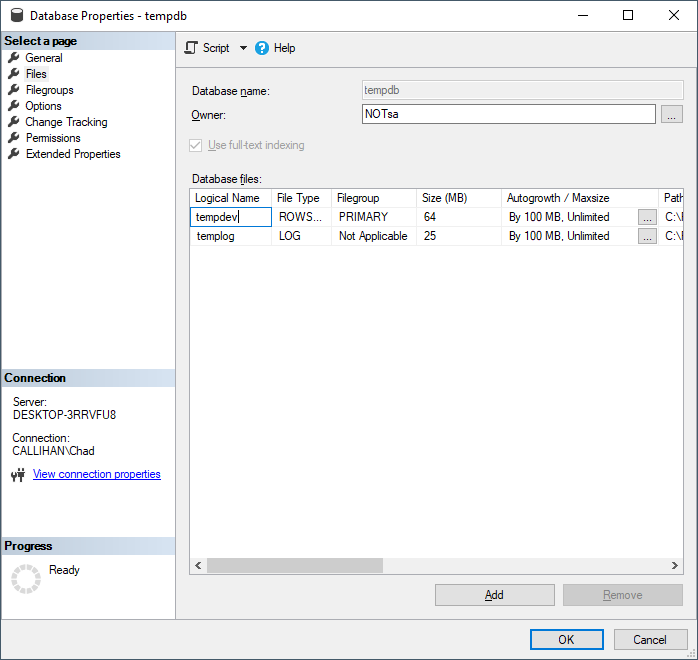Open the Script dropdown arrow
This screenshot has width=698, height=660.
(x=243, y=48)
